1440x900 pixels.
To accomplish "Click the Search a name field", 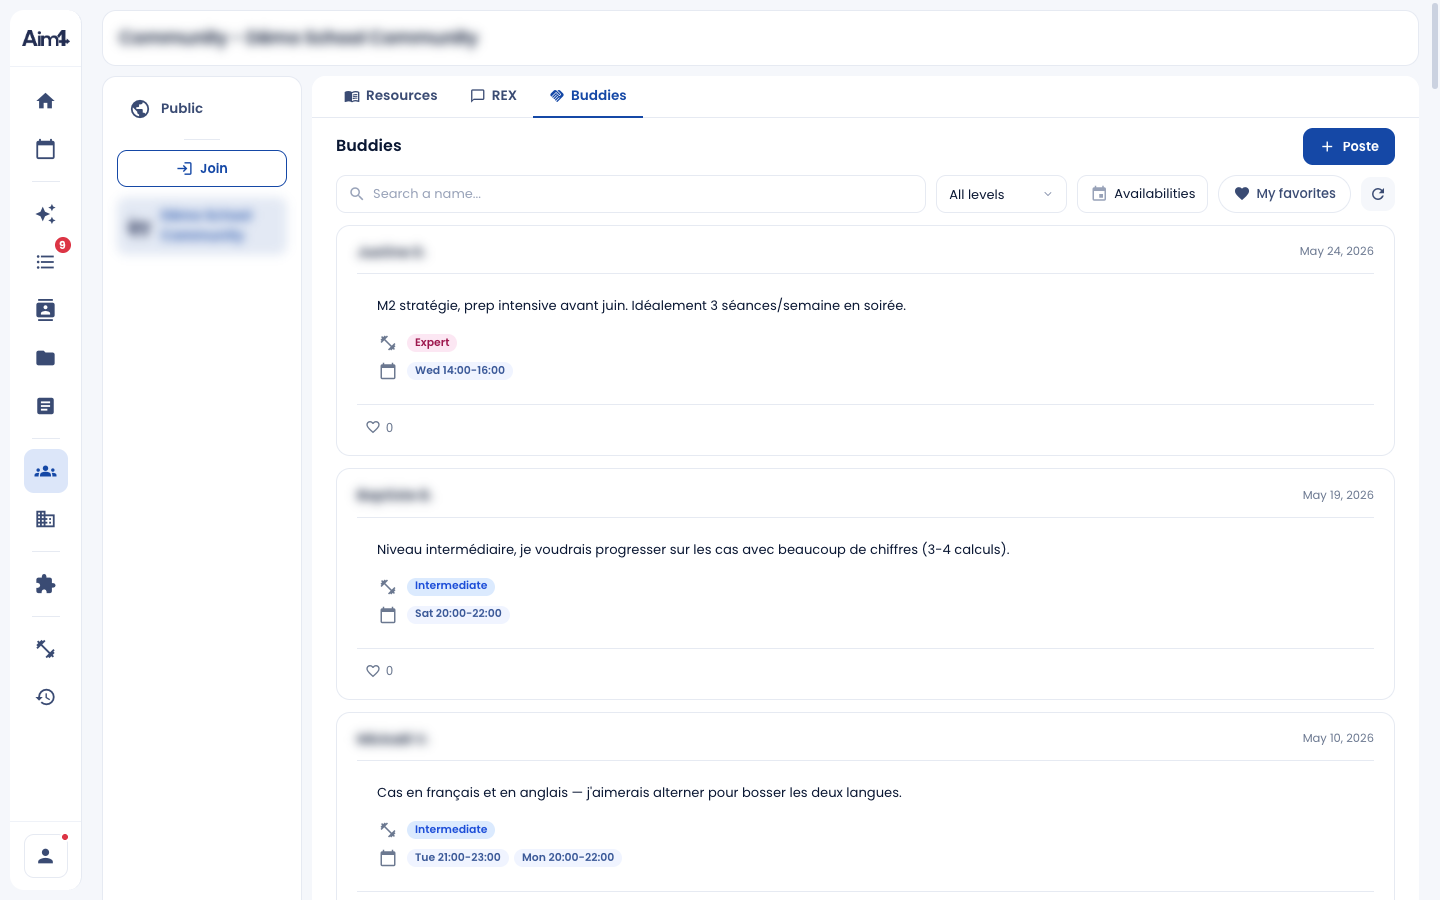I will pyautogui.click(x=631, y=194).
